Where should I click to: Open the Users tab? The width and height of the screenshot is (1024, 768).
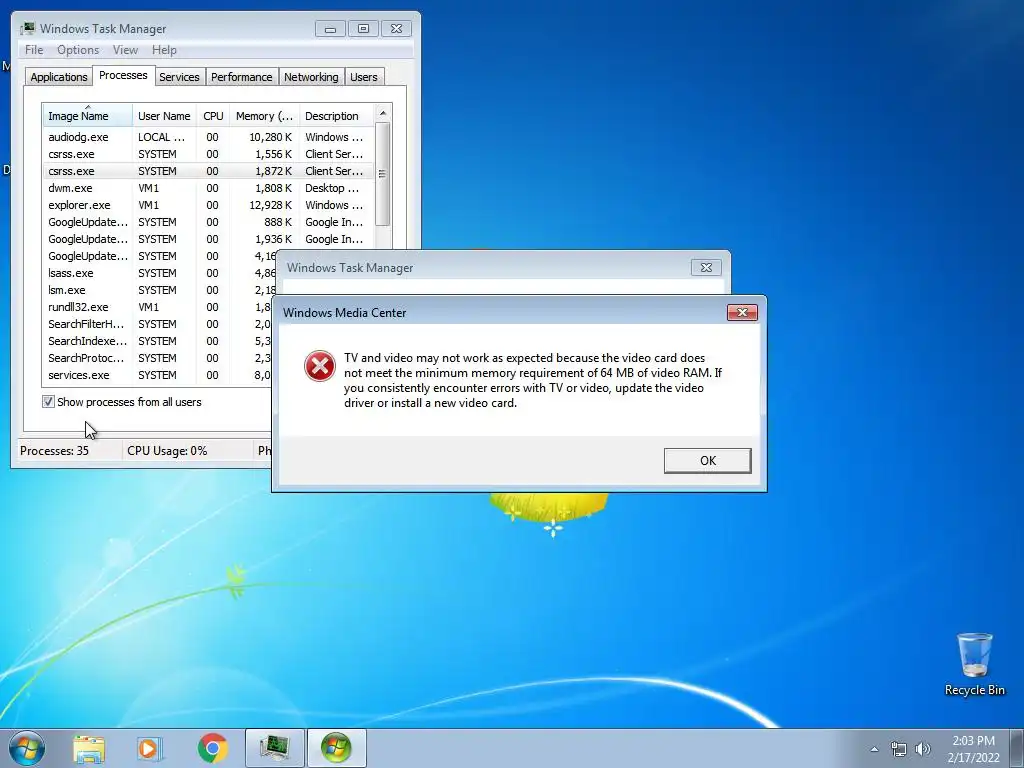[x=363, y=77]
